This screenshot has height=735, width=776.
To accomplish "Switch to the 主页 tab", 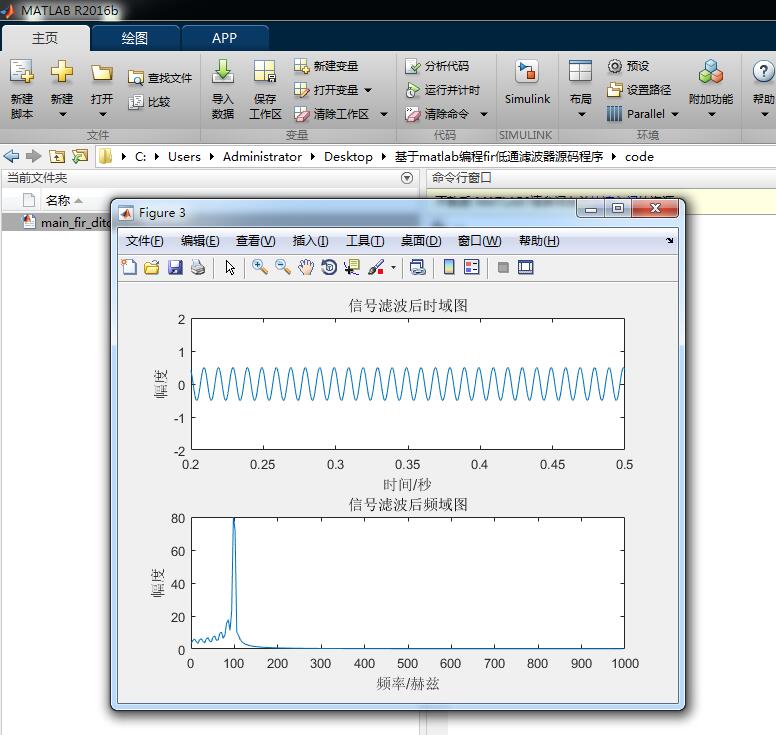I will tap(45, 38).
